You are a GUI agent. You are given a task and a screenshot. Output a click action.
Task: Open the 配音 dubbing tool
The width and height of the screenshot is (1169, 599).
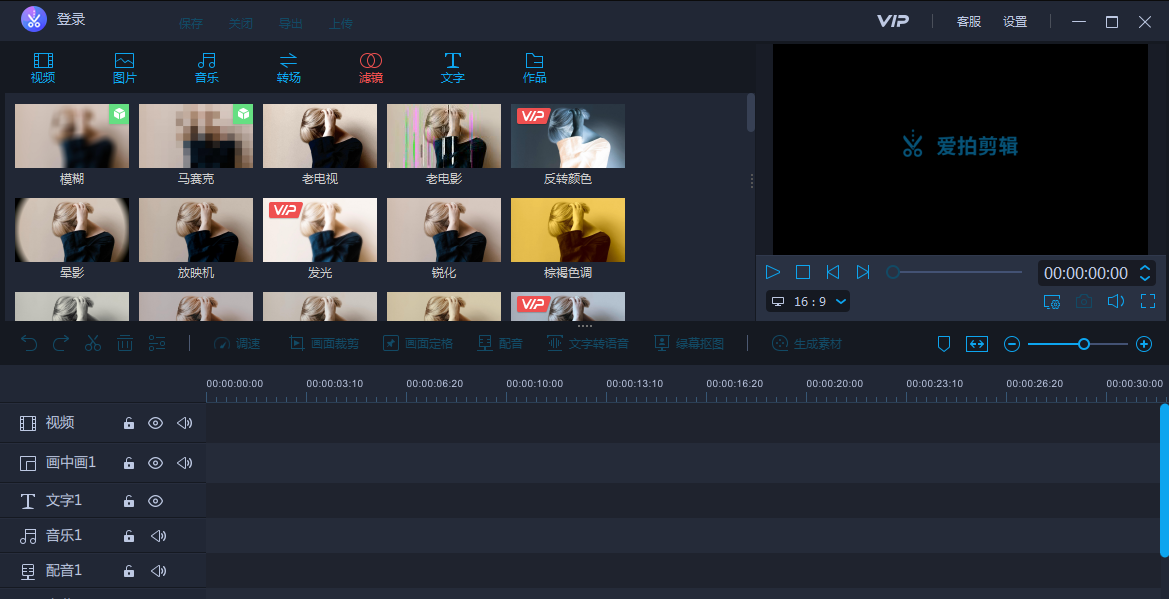click(x=500, y=343)
